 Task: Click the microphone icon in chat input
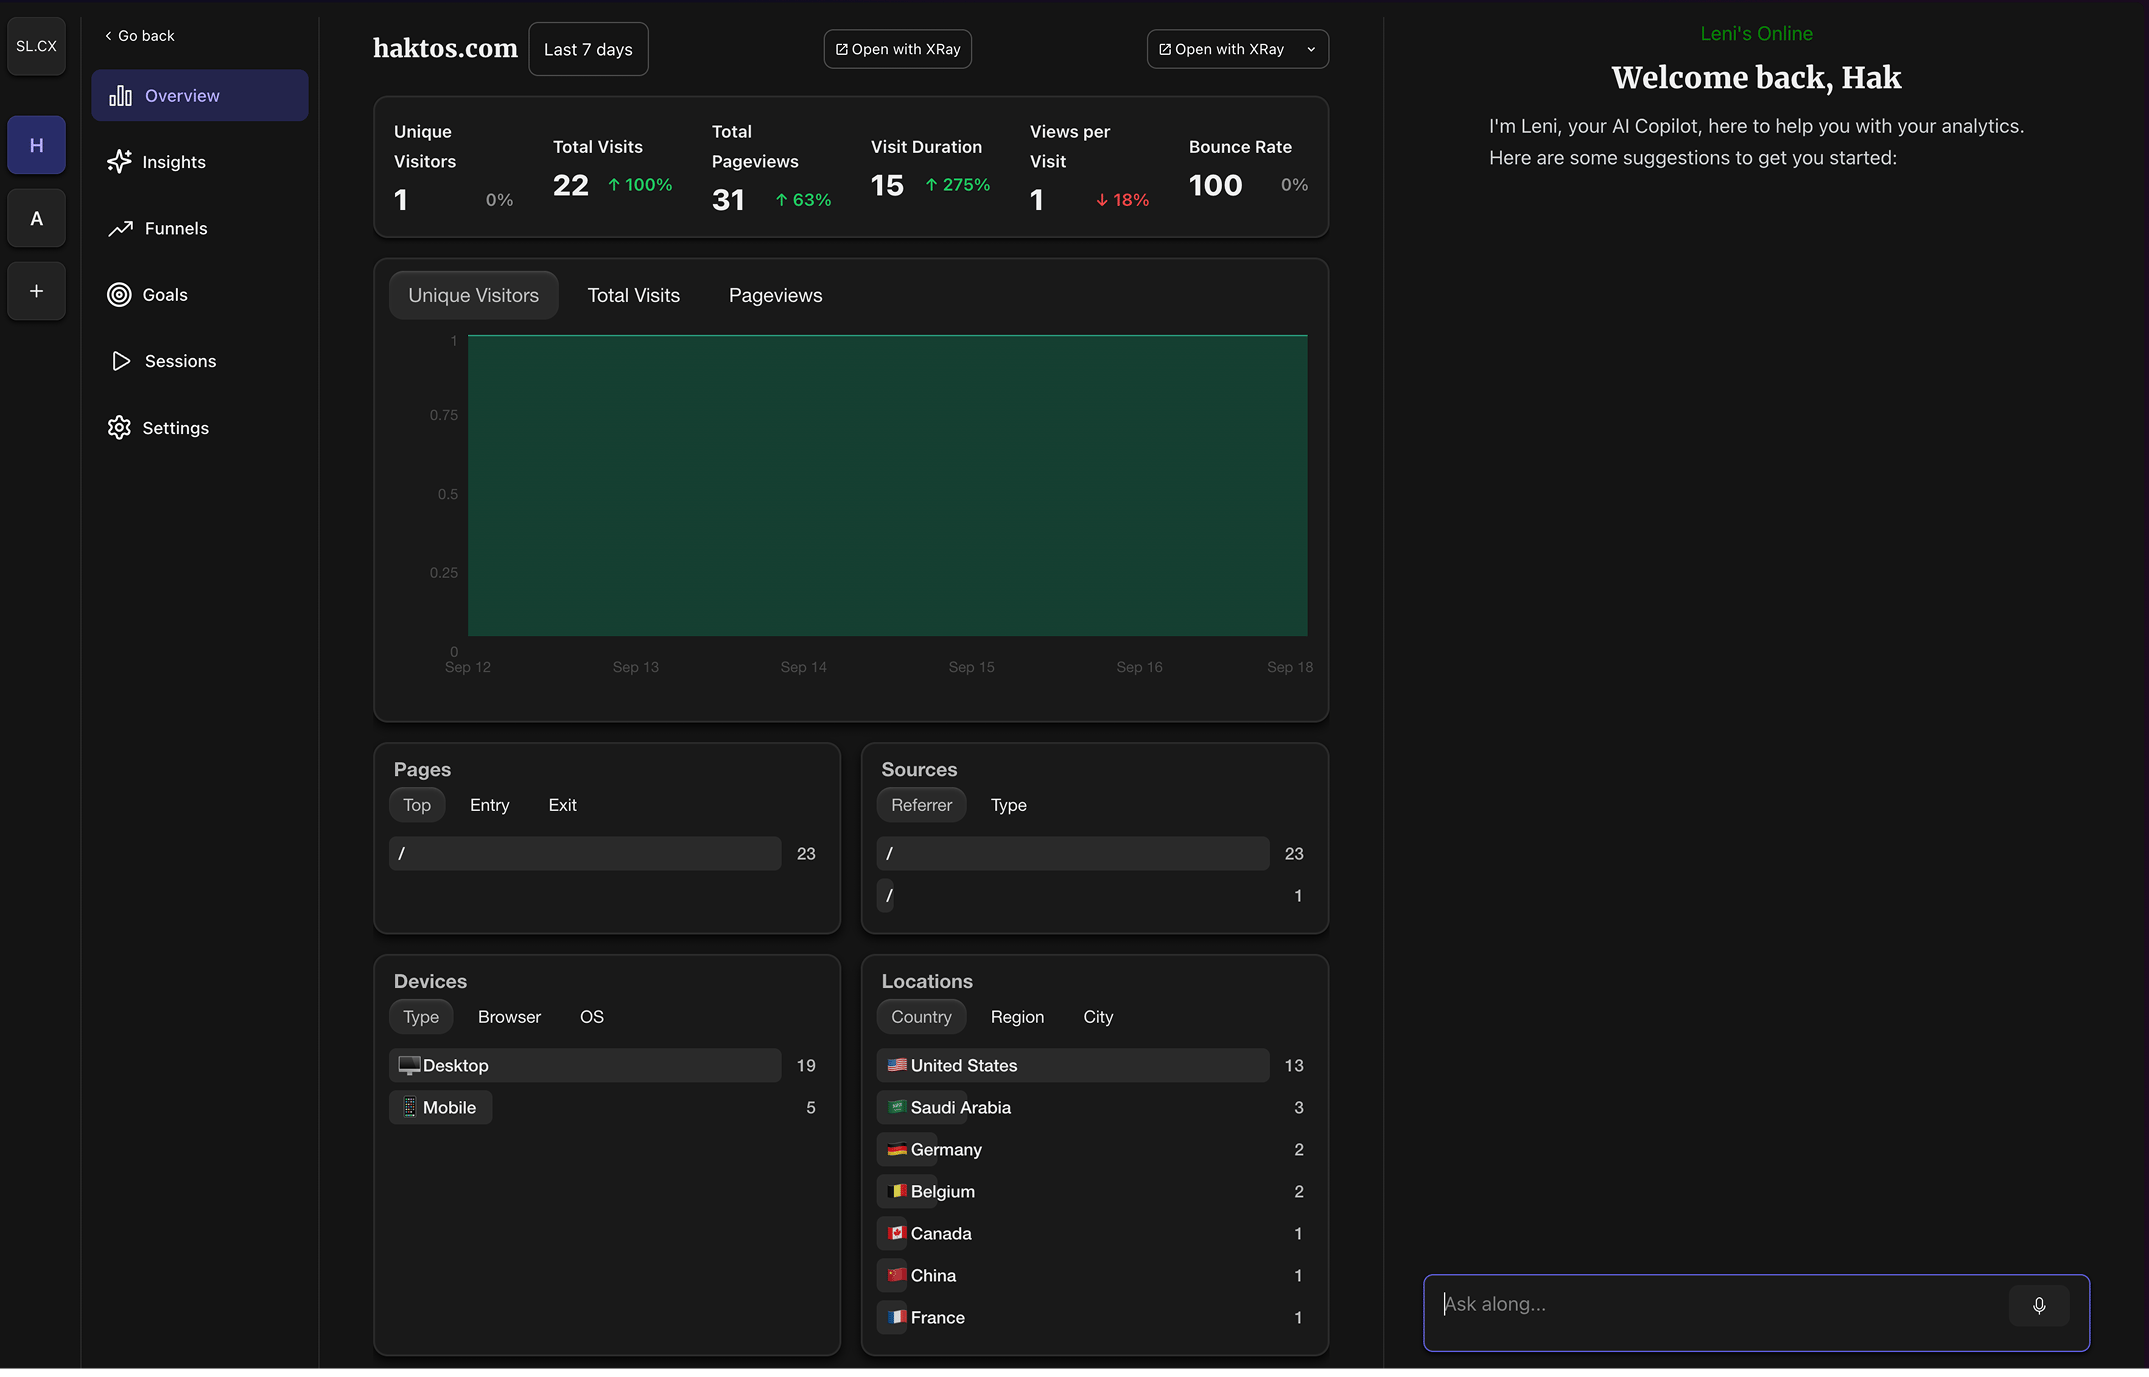click(x=2038, y=1305)
